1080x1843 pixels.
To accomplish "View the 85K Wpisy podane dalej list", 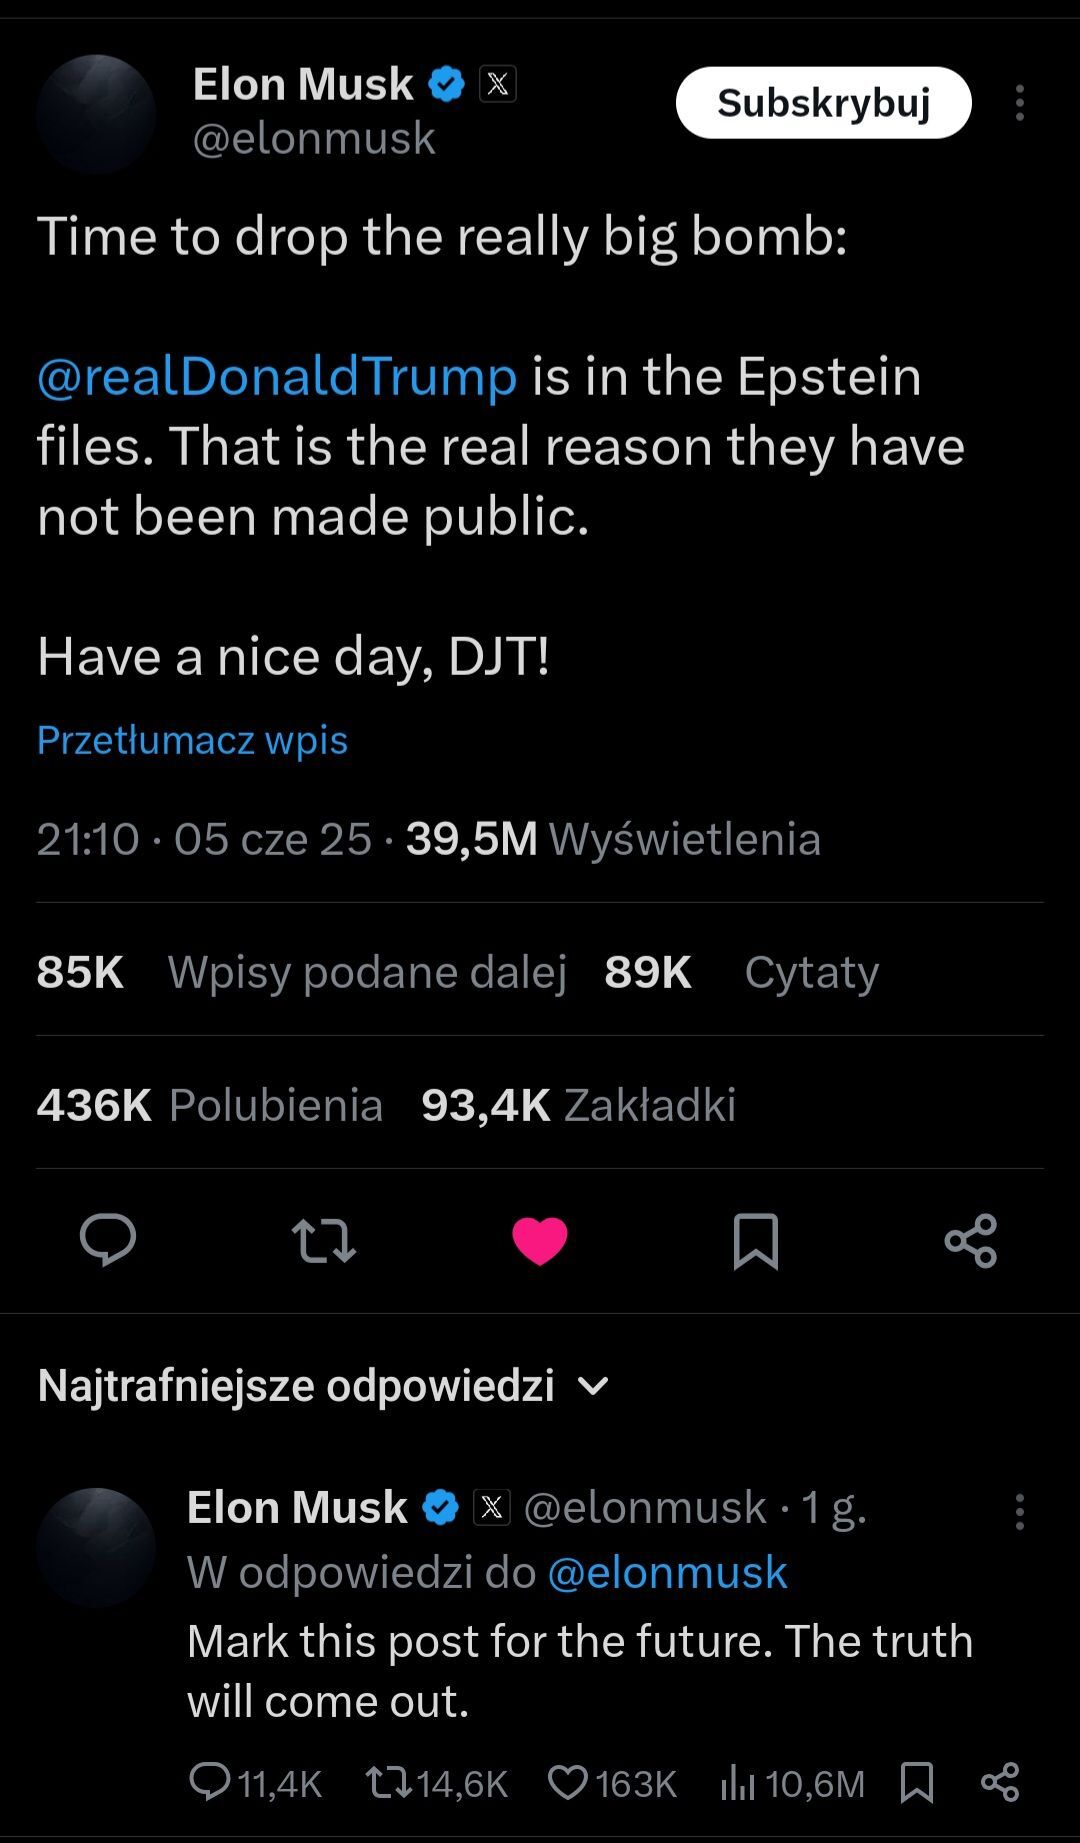I will [x=301, y=971].
